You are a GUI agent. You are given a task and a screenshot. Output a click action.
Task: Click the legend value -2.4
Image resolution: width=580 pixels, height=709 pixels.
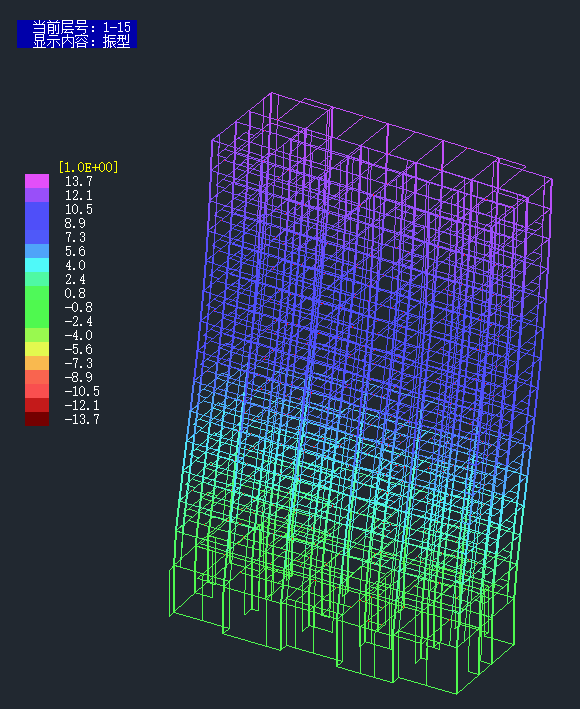click(x=79, y=321)
